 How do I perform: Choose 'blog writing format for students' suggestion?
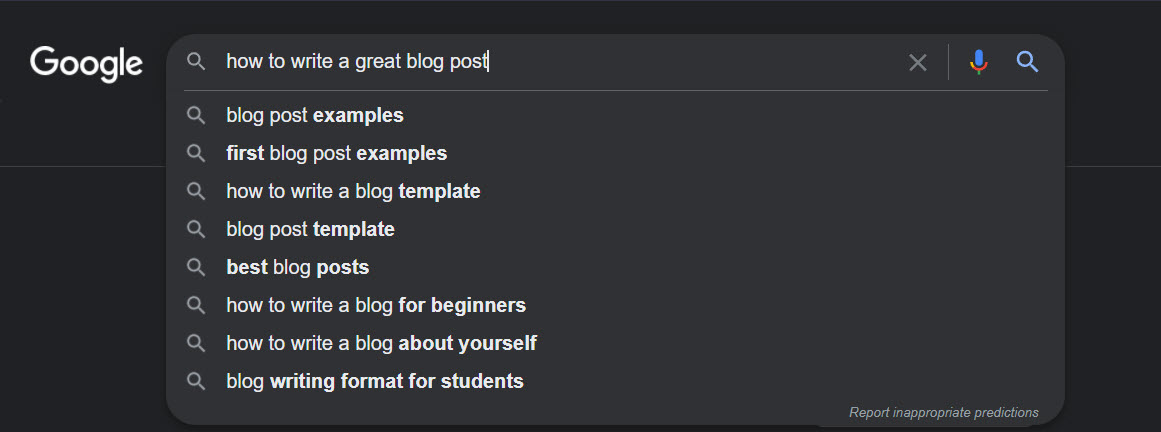coord(615,382)
